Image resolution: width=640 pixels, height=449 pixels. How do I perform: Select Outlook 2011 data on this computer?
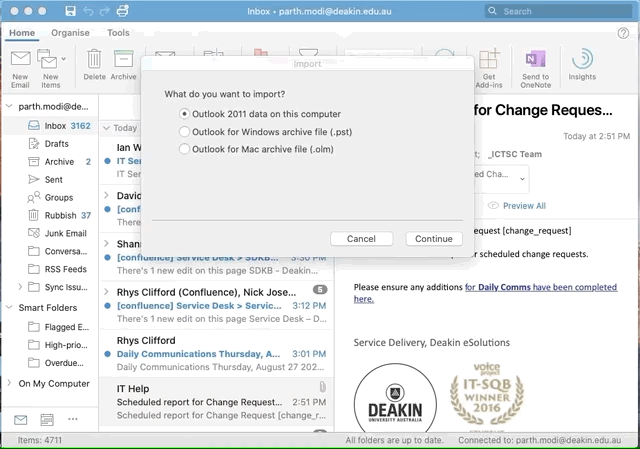click(x=184, y=114)
